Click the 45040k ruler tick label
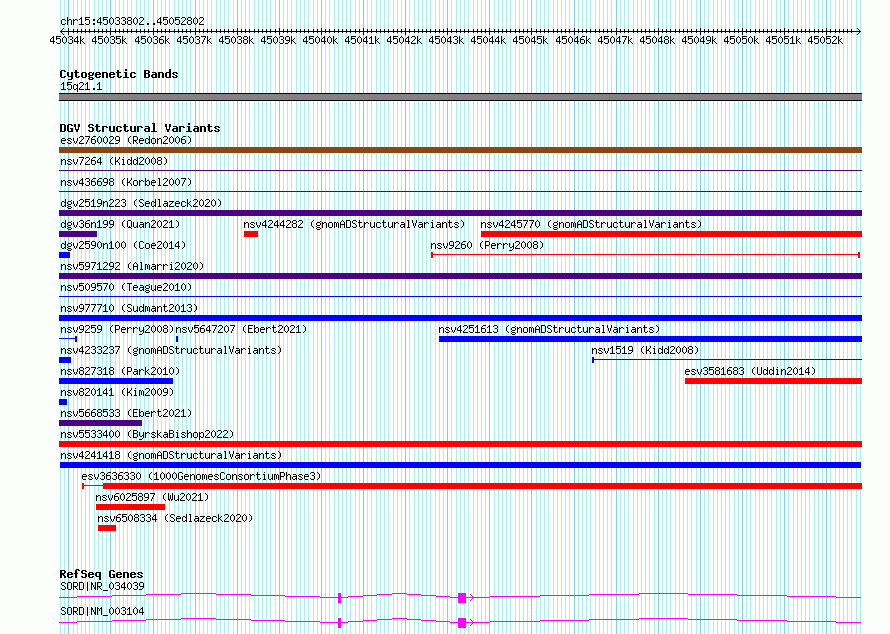The image size is (890, 634). (320, 40)
